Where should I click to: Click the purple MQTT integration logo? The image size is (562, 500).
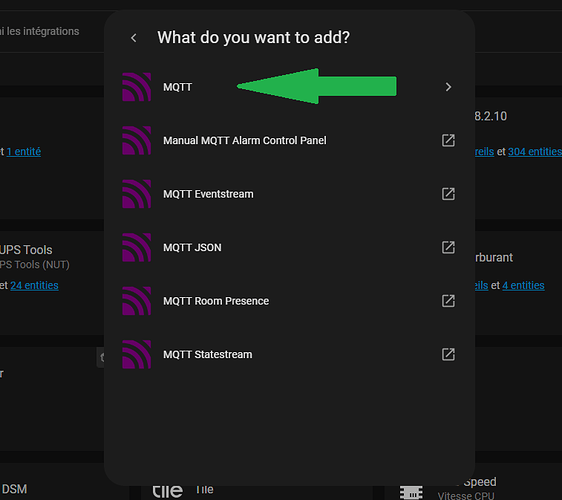coord(137,87)
